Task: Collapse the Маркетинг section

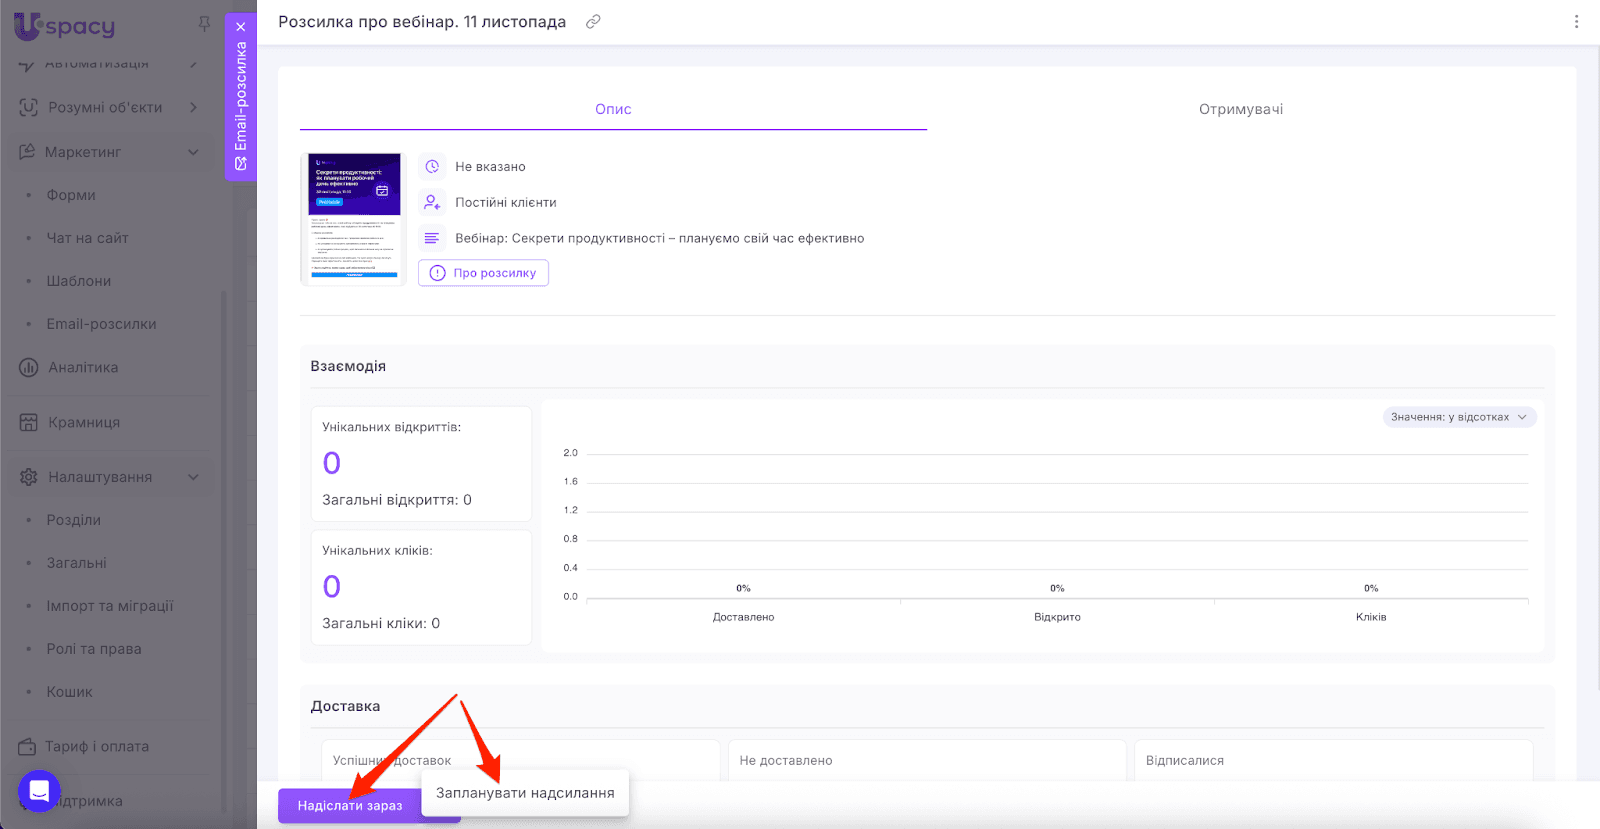Action: pyautogui.click(x=193, y=152)
